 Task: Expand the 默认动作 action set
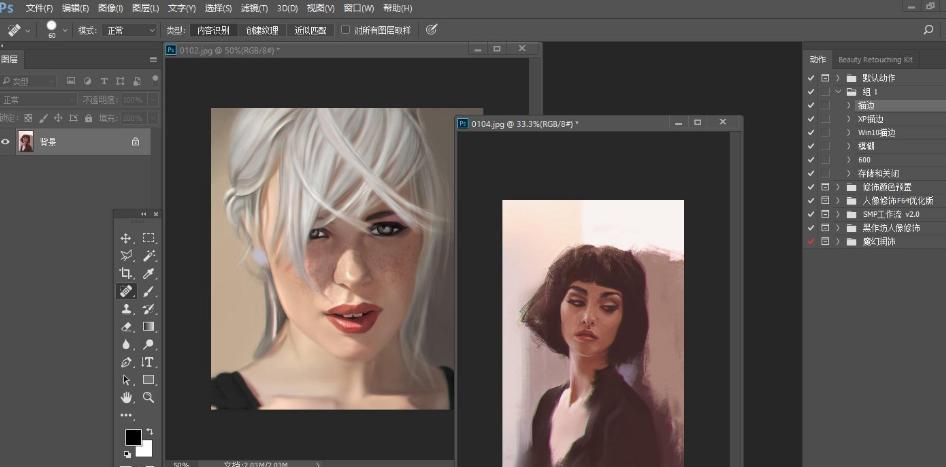click(x=838, y=78)
